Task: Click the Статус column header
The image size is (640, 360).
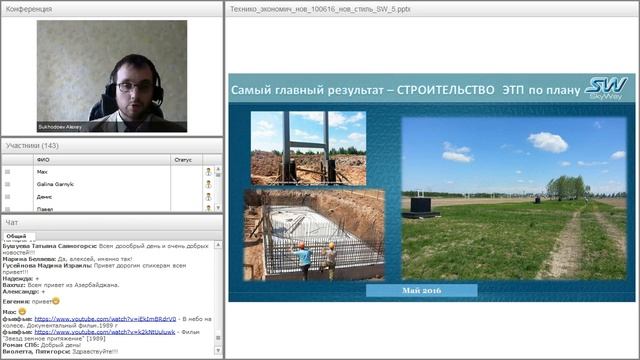Action: (186, 160)
